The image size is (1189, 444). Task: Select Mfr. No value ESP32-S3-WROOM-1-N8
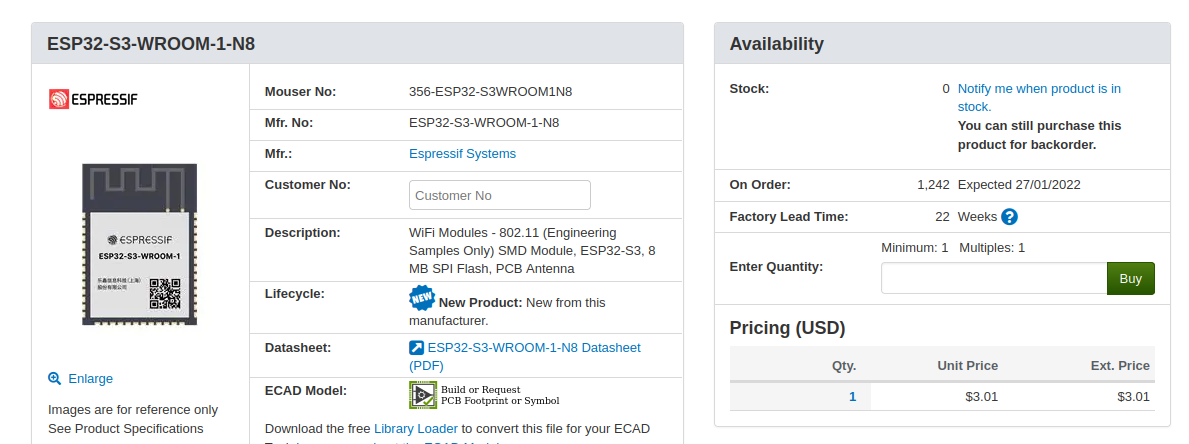tap(484, 122)
